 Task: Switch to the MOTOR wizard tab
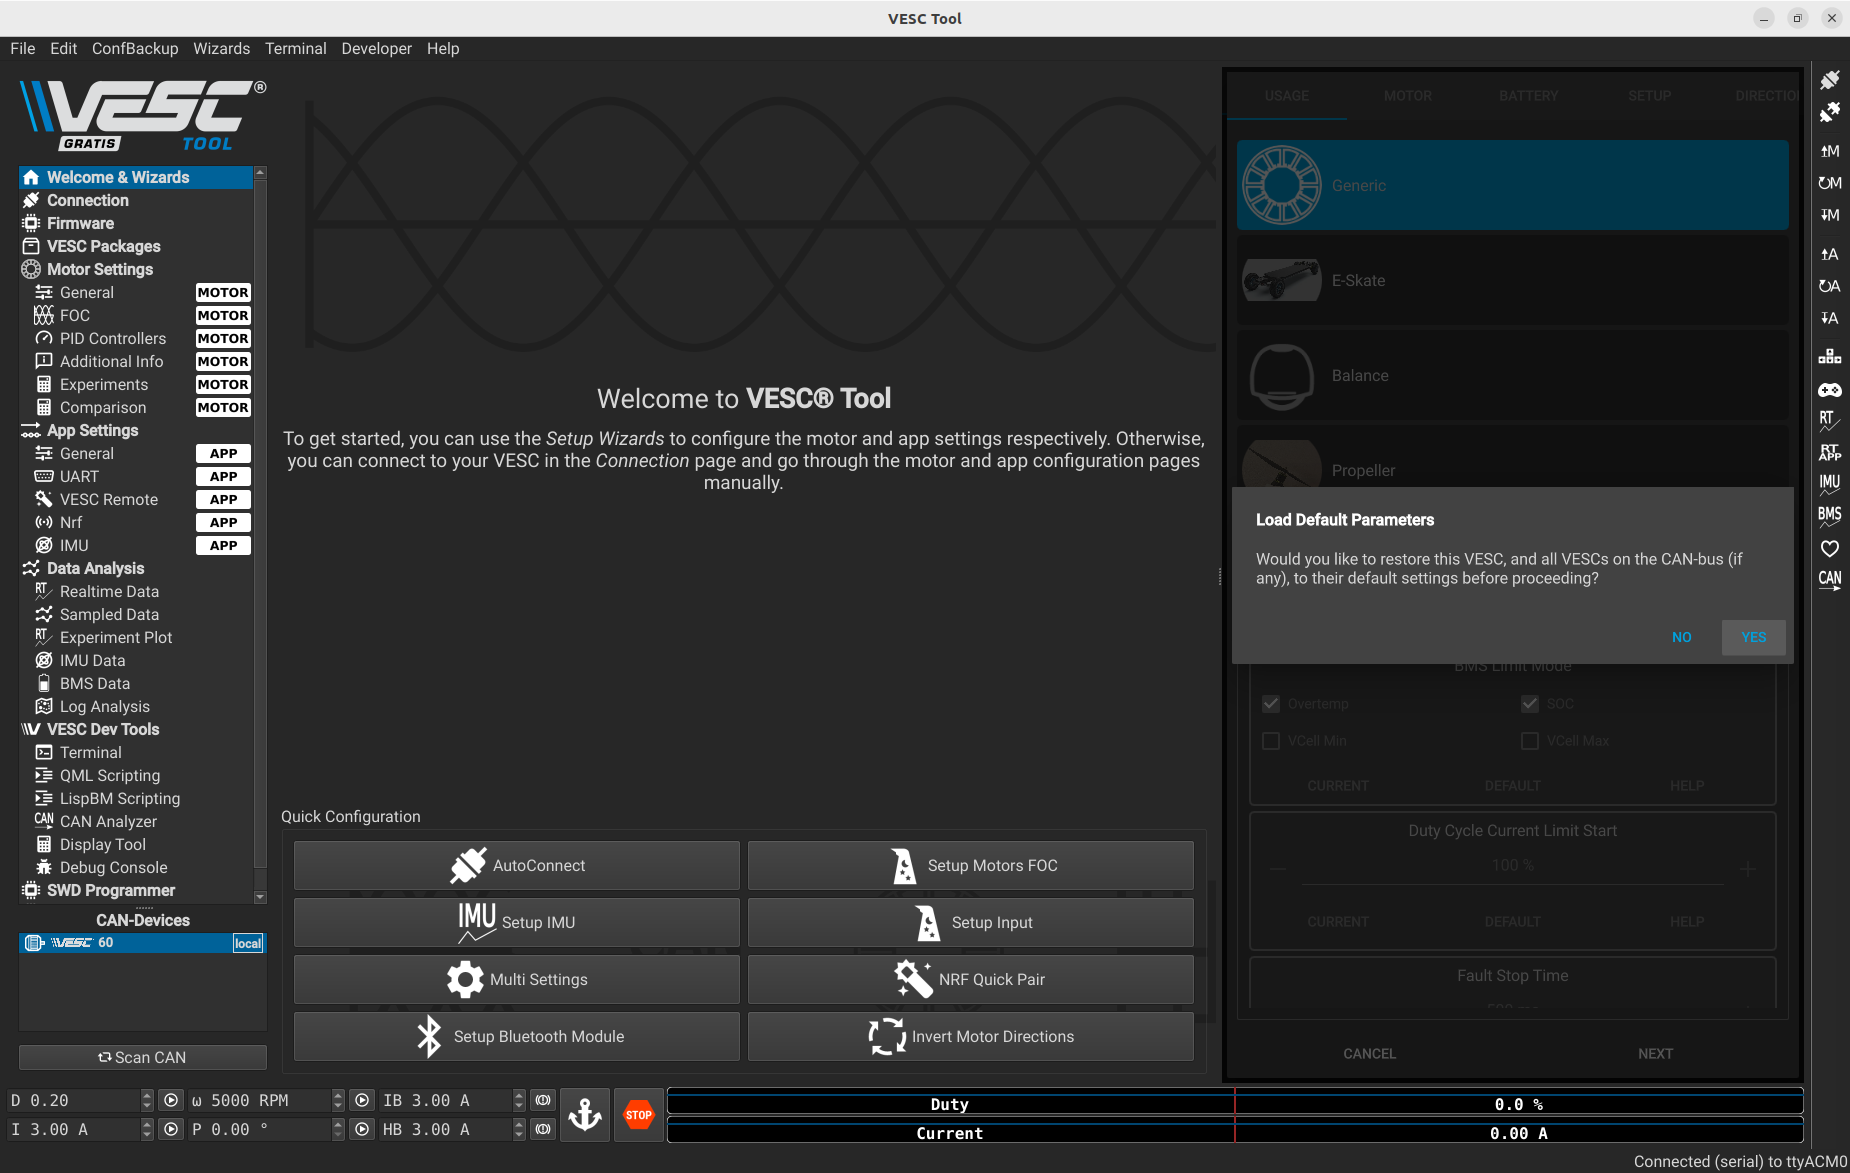pos(1408,96)
